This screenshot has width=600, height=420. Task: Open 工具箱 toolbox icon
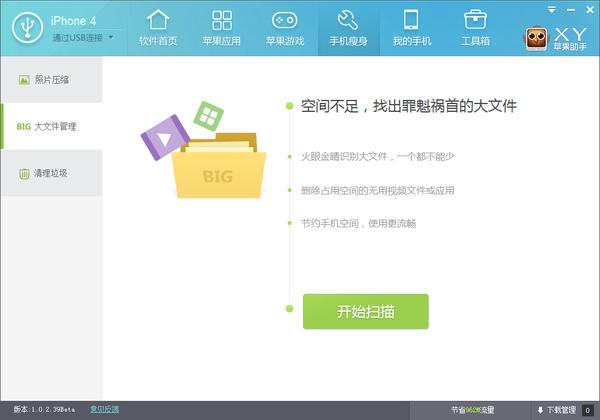(475, 20)
